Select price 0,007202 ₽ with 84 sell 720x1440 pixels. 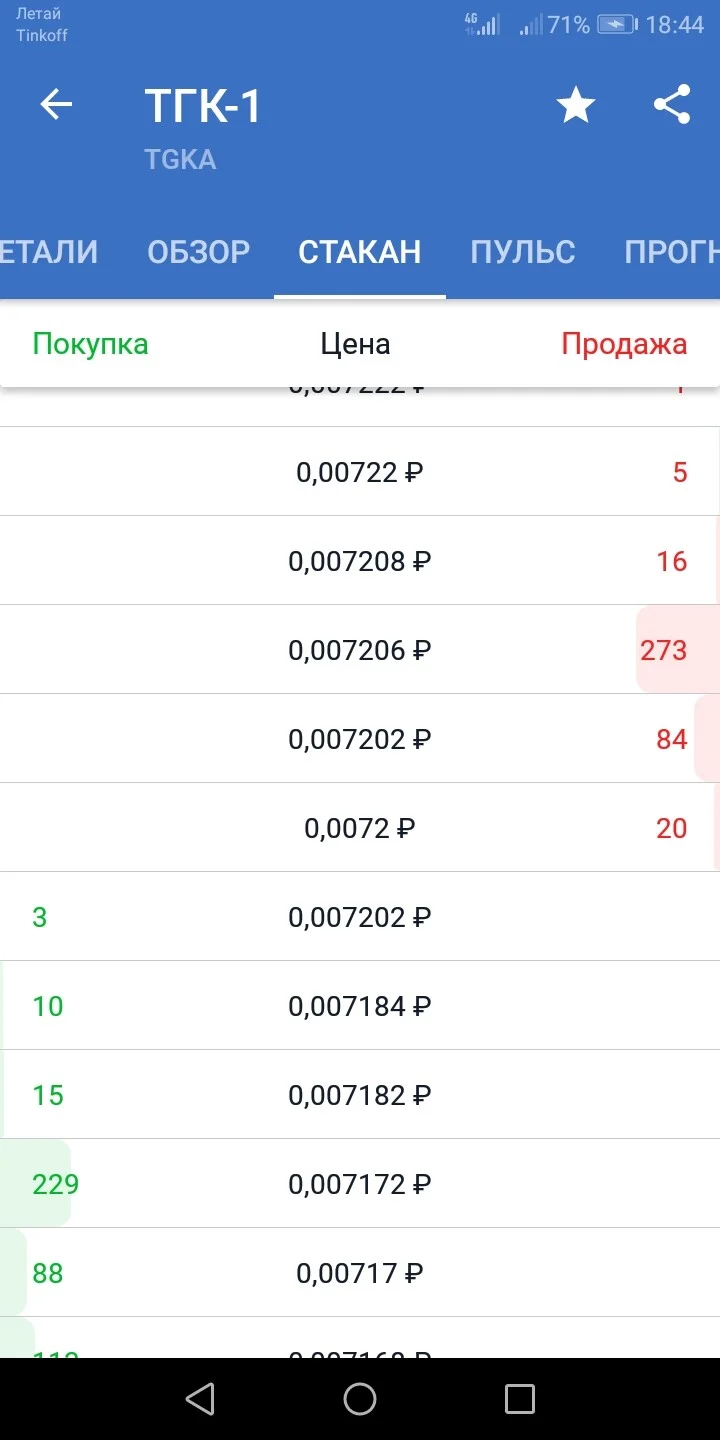360,739
